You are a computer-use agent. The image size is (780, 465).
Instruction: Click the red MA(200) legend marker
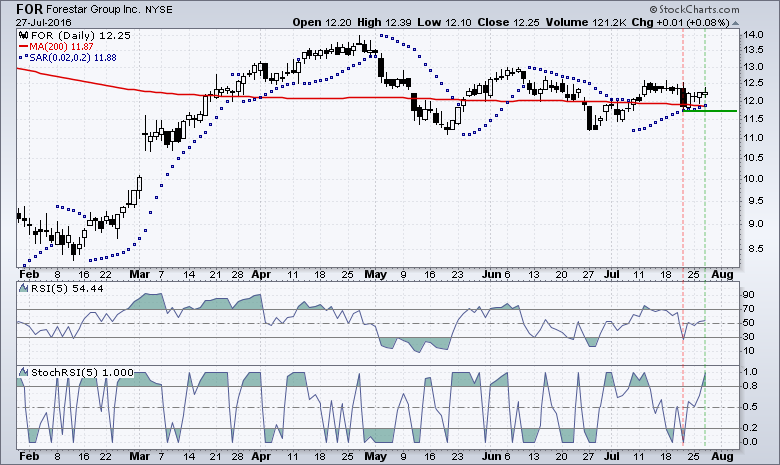(x=26, y=46)
